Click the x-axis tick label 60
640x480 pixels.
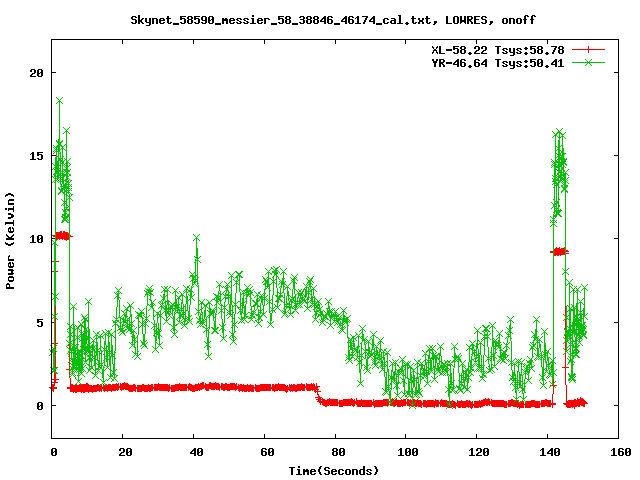tap(267, 452)
